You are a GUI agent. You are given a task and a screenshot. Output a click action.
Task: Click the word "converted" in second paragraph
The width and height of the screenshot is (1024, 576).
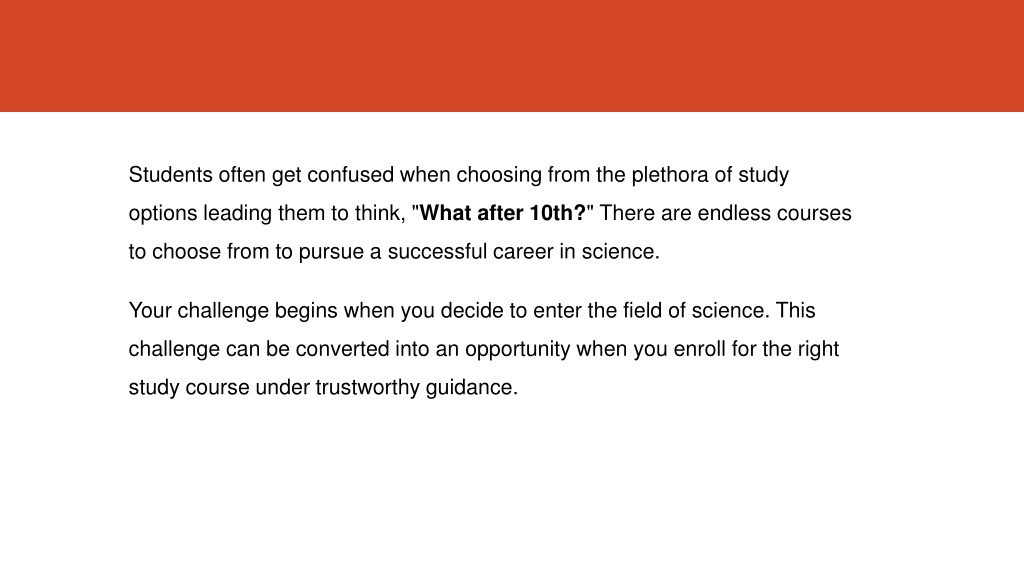coord(343,349)
